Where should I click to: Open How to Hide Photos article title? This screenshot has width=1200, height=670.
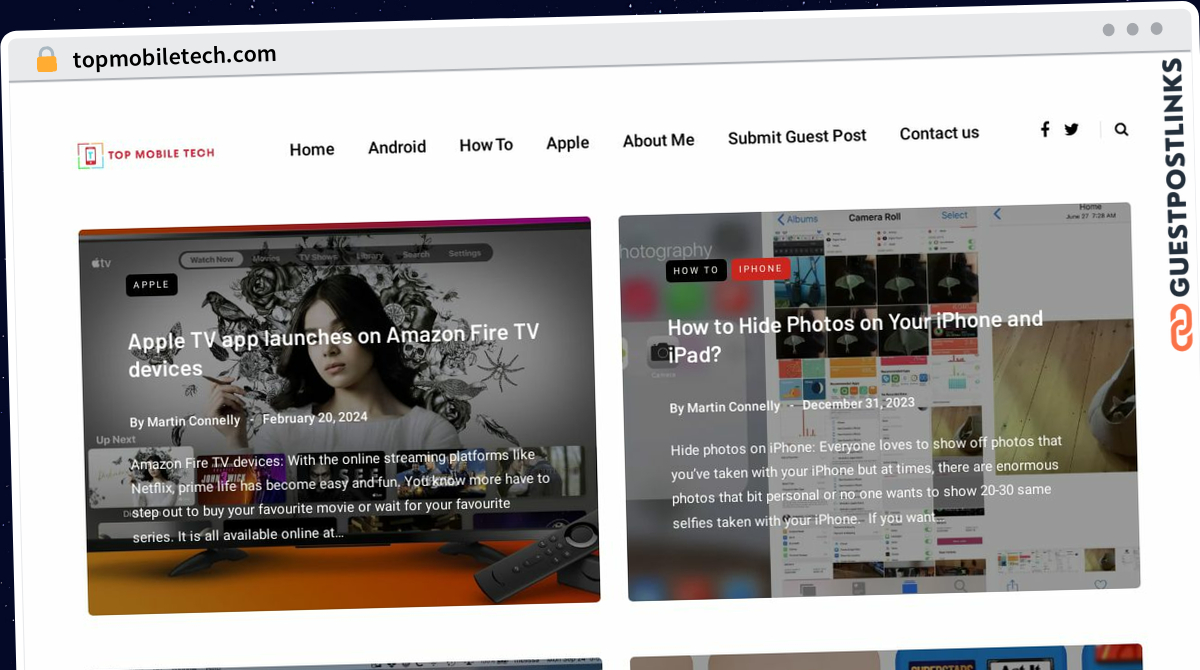click(855, 336)
